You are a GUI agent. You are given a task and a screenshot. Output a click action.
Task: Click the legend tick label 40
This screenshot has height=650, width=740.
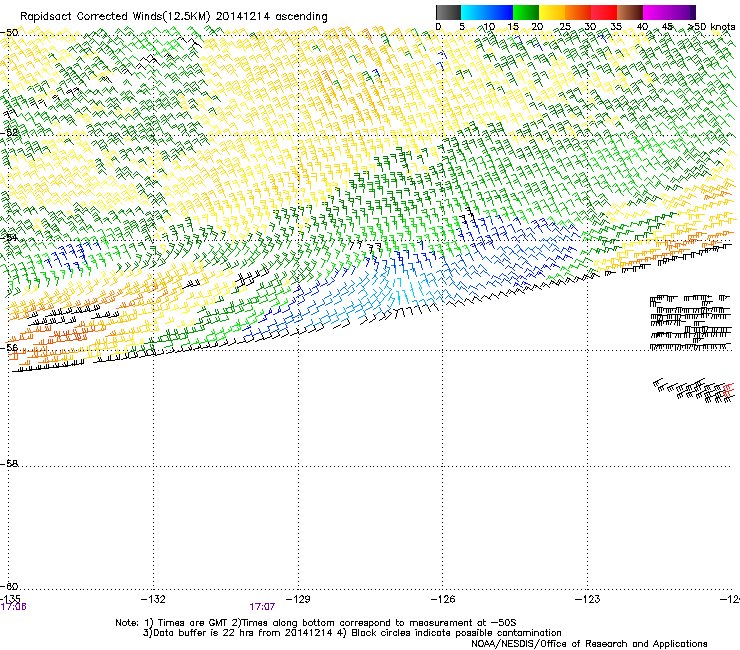[642, 27]
